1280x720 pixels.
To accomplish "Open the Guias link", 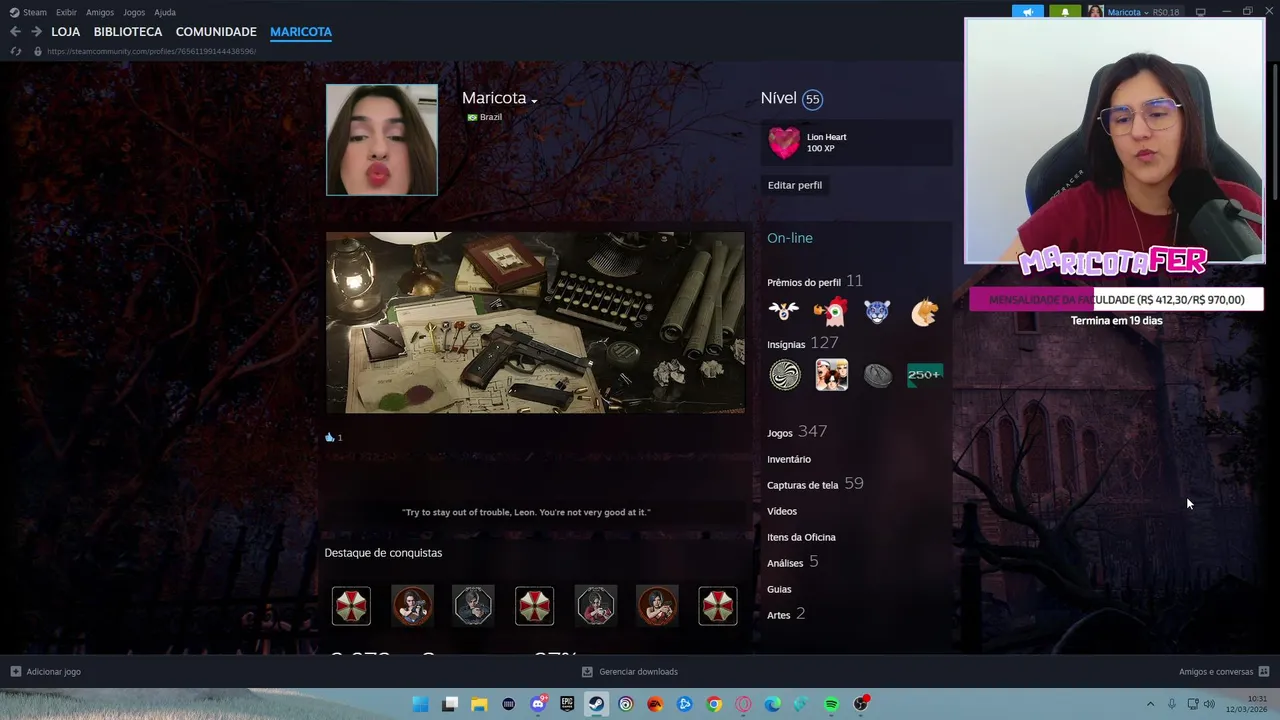I will tap(779, 589).
